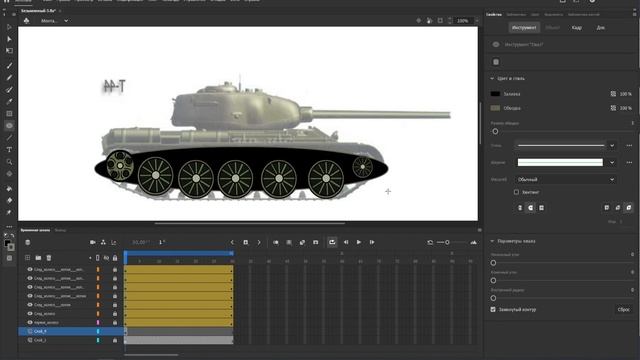640x360 pixels.
Task: Open the Временная шкала tab
Action: [35, 230]
